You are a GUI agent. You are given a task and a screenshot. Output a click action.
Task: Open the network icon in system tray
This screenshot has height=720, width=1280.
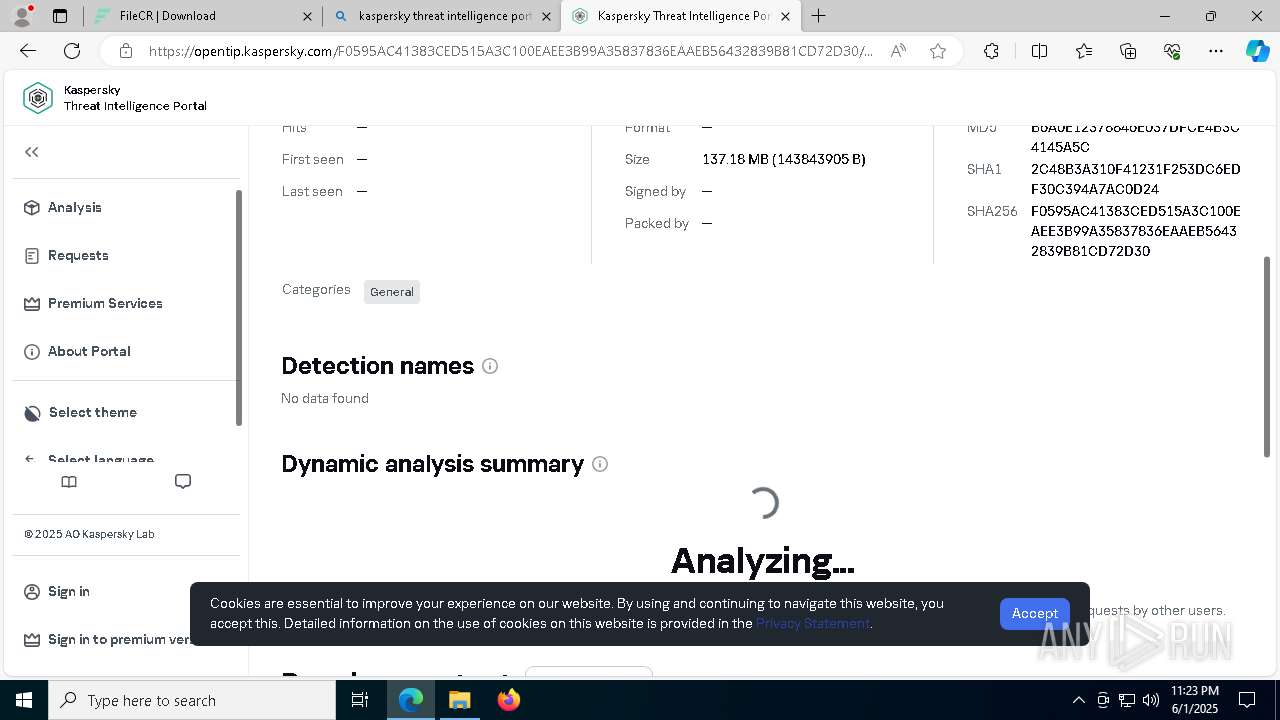[x=1127, y=700]
